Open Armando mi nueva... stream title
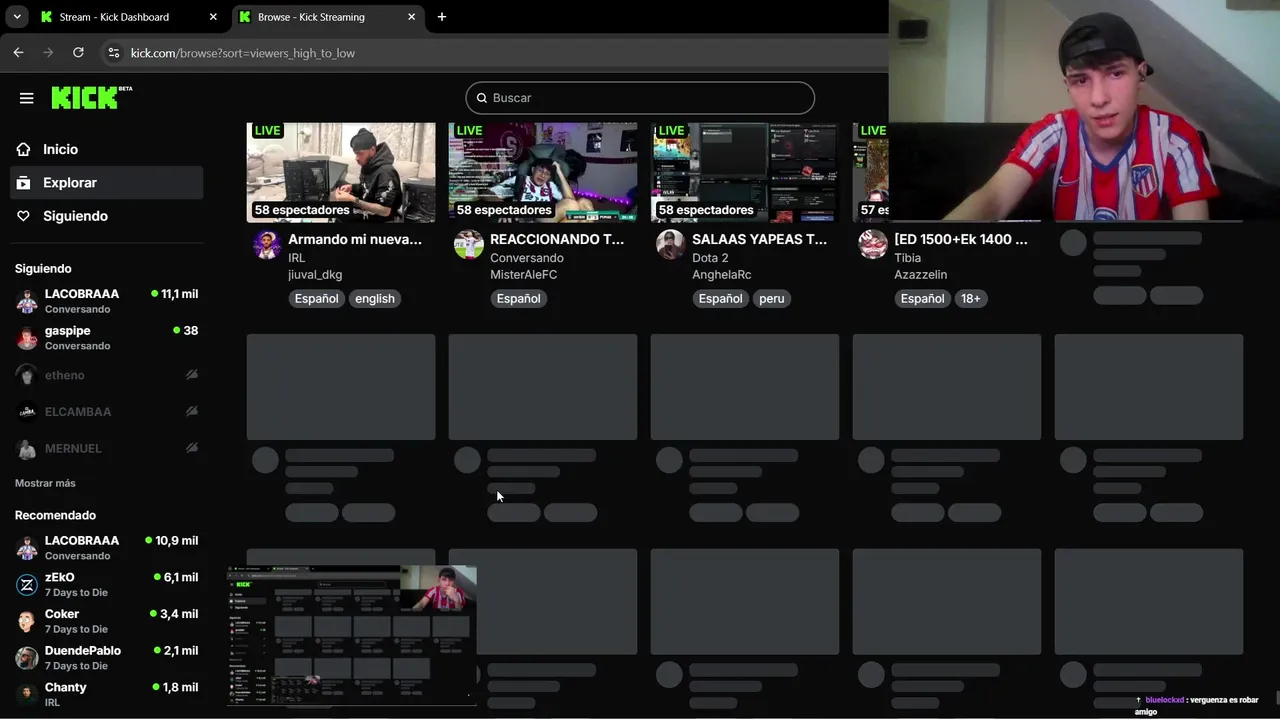The height and width of the screenshot is (720, 1280). click(355, 240)
